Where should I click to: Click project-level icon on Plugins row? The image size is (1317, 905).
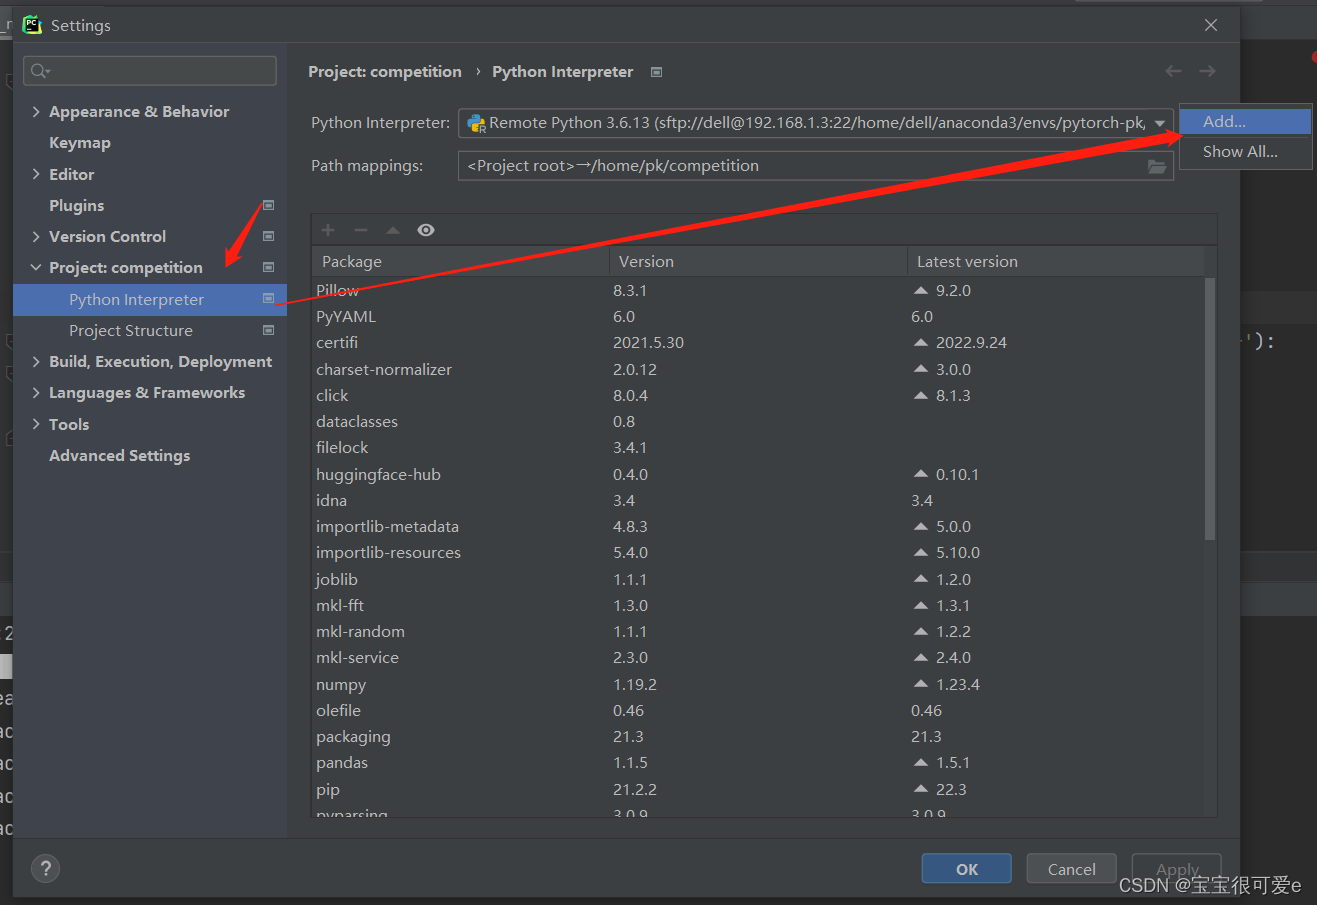click(x=268, y=205)
